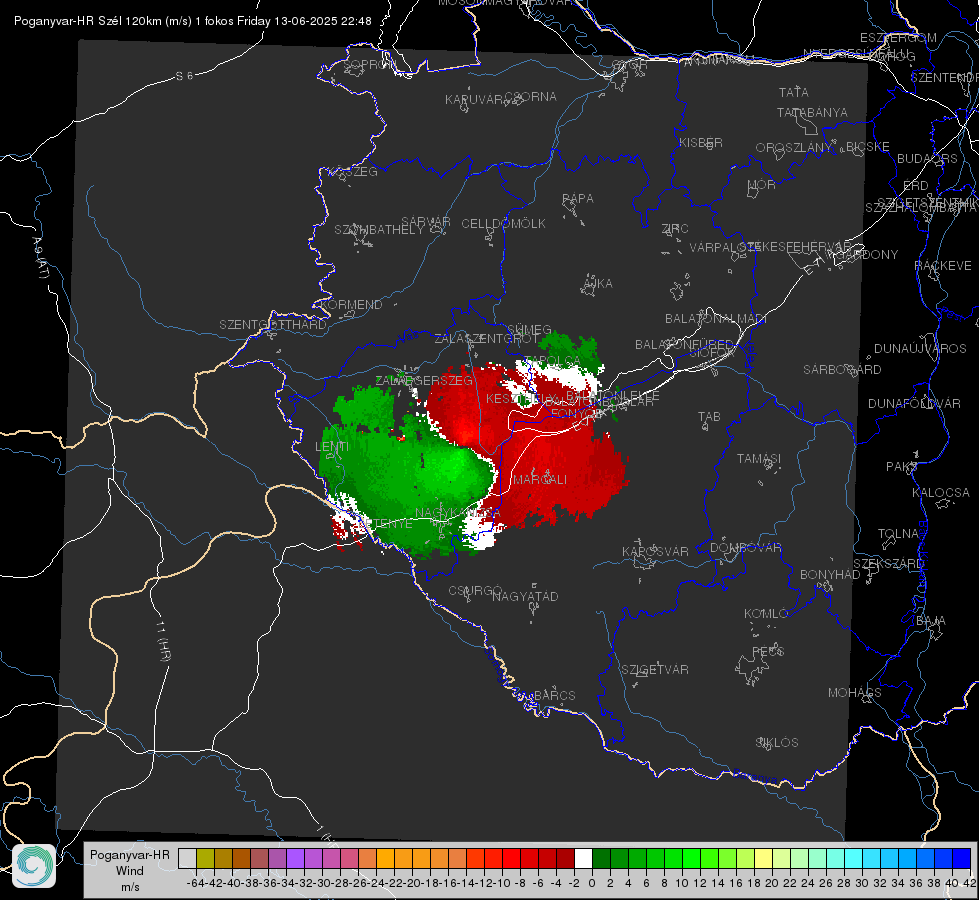Screen dimensions: 979x900
Task: Click the SIKLOS city label
Action: pos(777,743)
